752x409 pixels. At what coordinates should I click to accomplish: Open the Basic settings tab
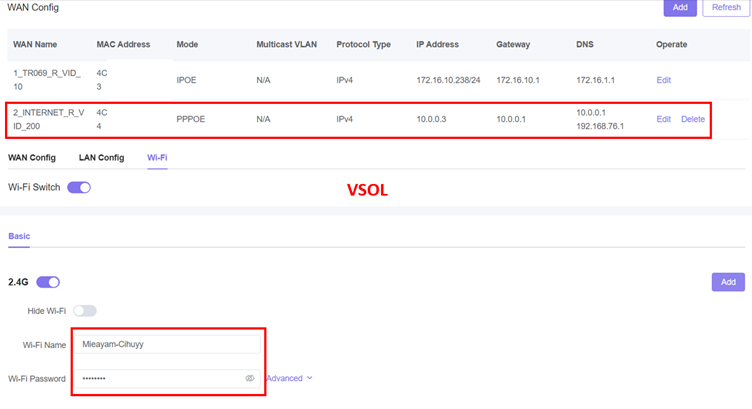tap(19, 236)
